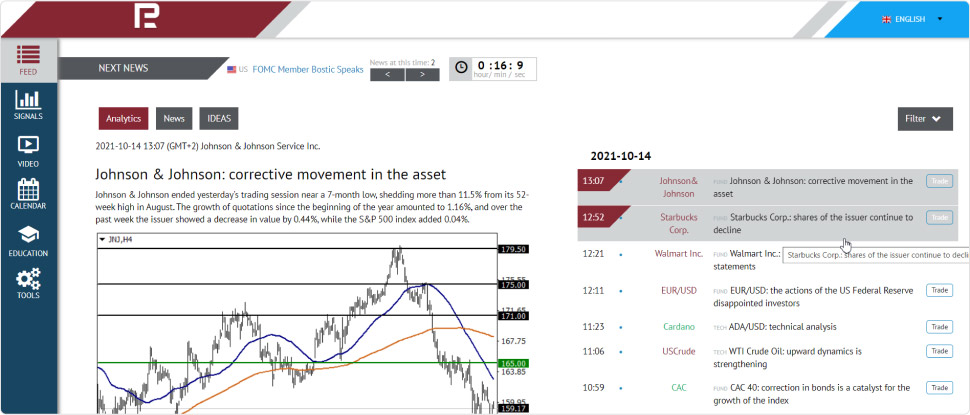Click the USCrude instrument name

click(x=679, y=351)
